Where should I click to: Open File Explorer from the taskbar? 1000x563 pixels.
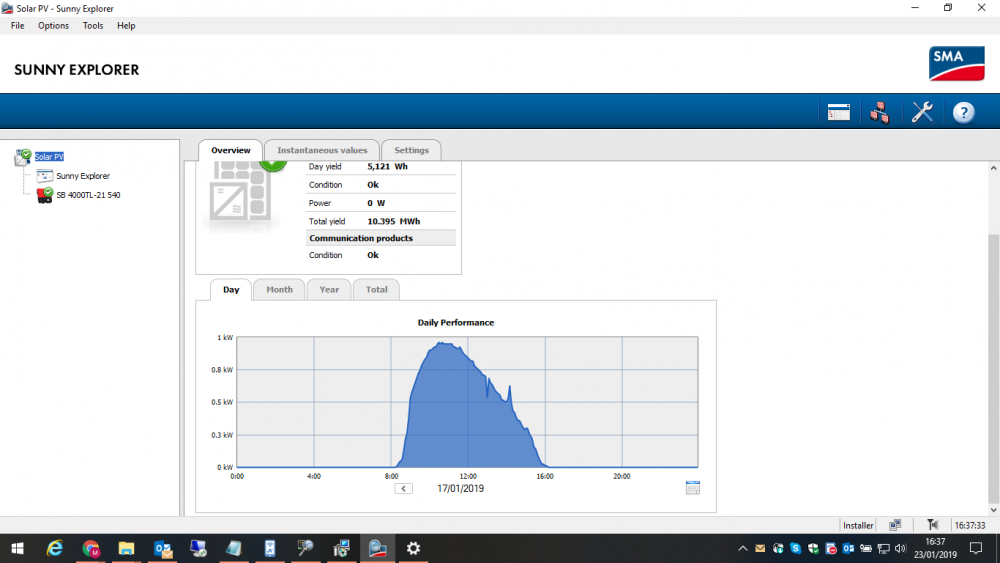point(126,548)
